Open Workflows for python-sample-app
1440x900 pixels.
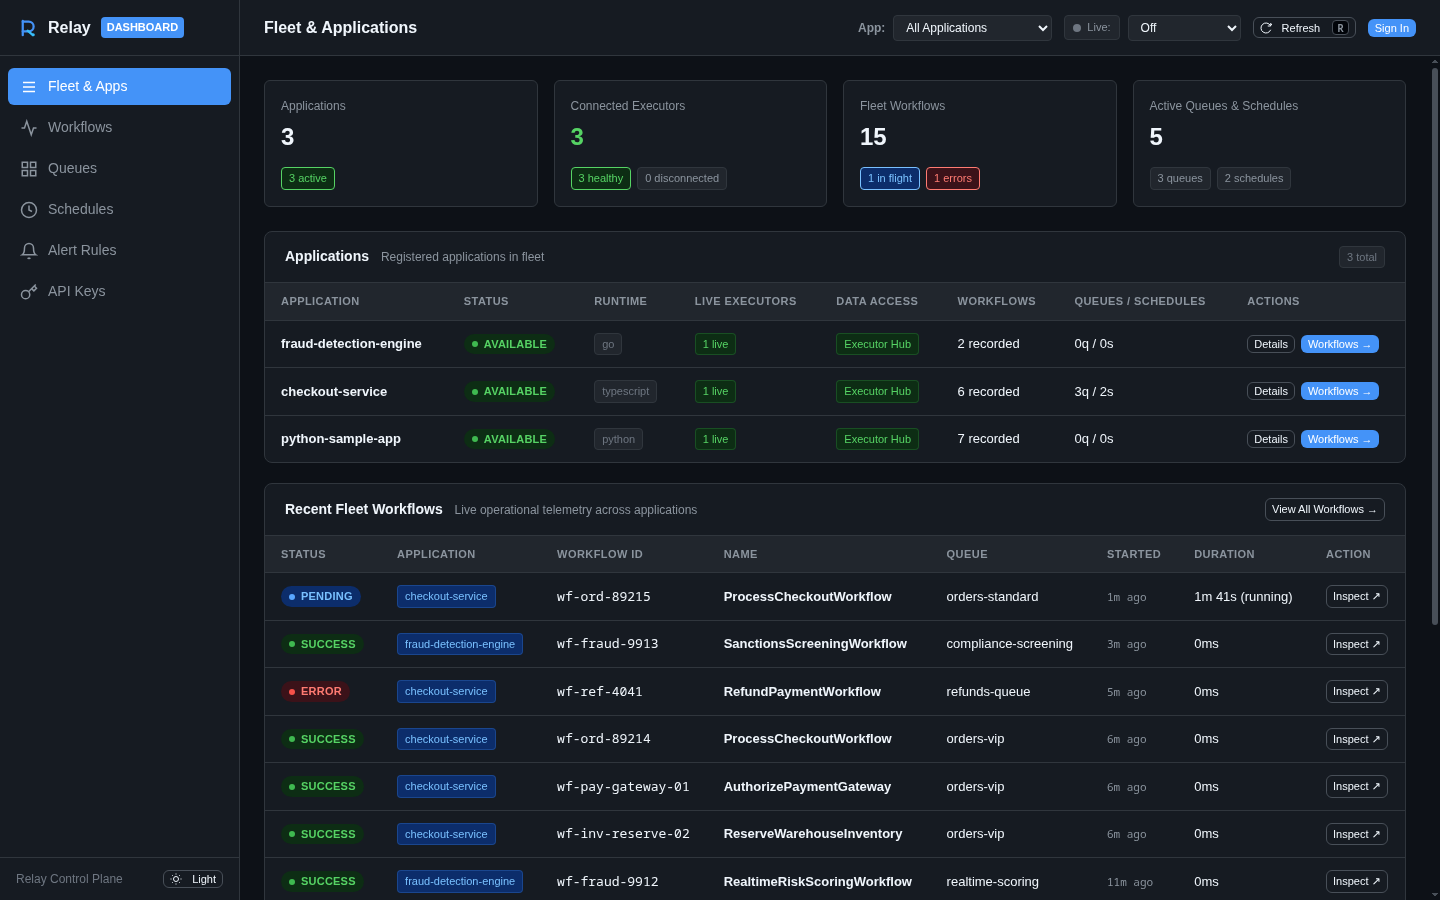[1339, 439]
